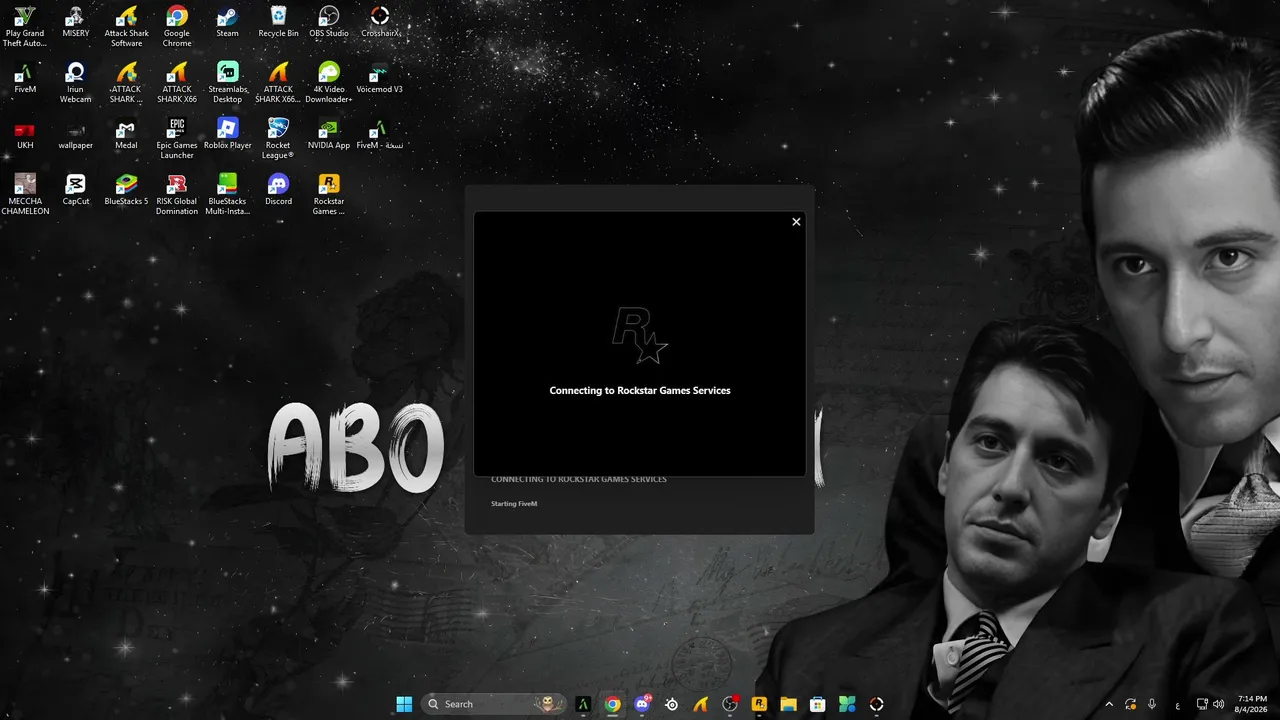The width and height of the screenshot is (1280, 720).
Task: Close the Rockstar Games Services connecting dialog
Action: pyautogui.click(x=796, y=222)
